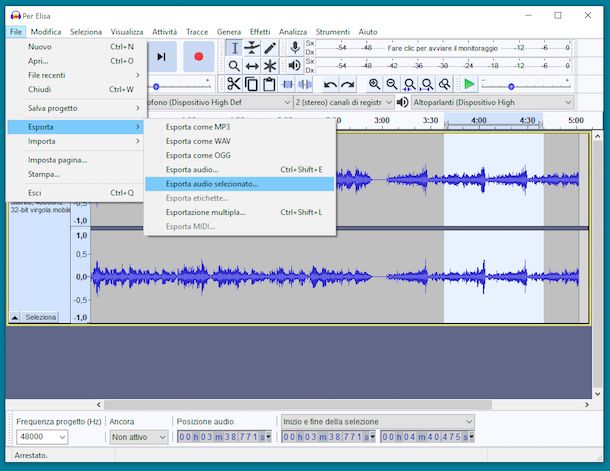Click the Undo arrow icon
The height and width of the screenshot is (471, 610).
pos(330,84)
